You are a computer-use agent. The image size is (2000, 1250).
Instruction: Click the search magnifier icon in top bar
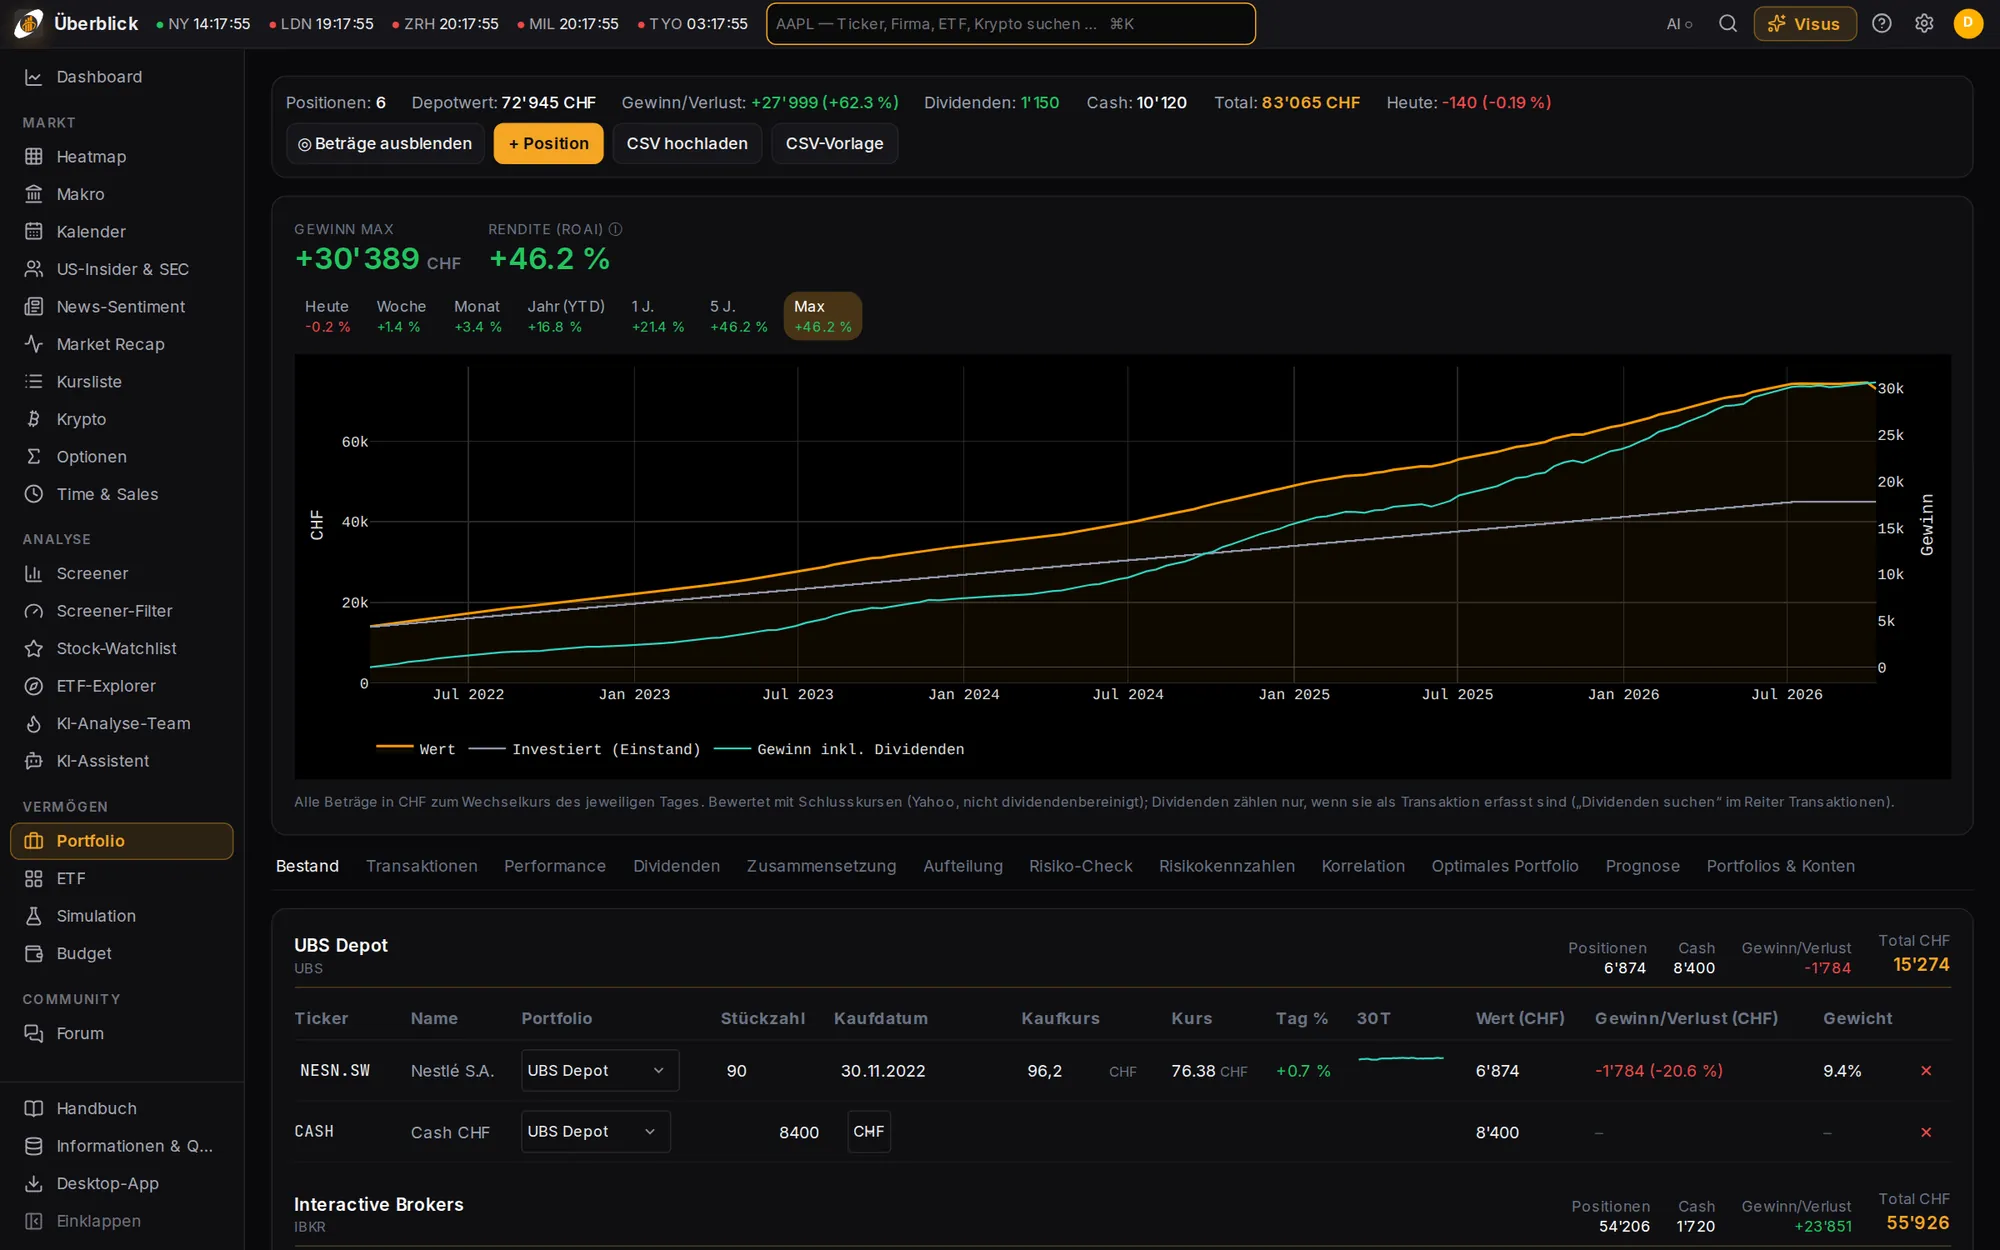coord(1728,24)
